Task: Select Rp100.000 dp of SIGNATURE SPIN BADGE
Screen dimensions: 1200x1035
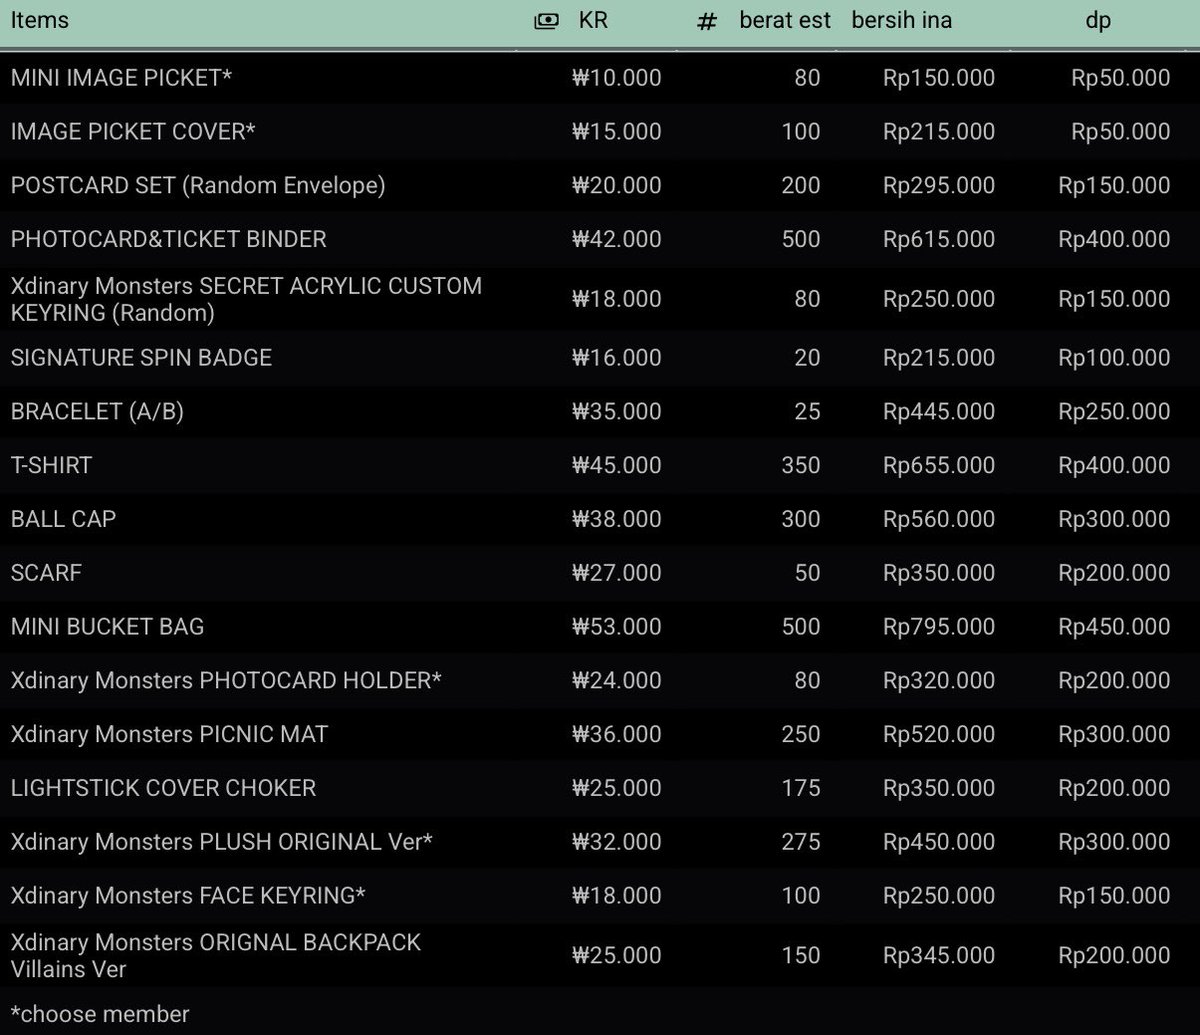Action: pyautogui.click(x=1114, y=358)
